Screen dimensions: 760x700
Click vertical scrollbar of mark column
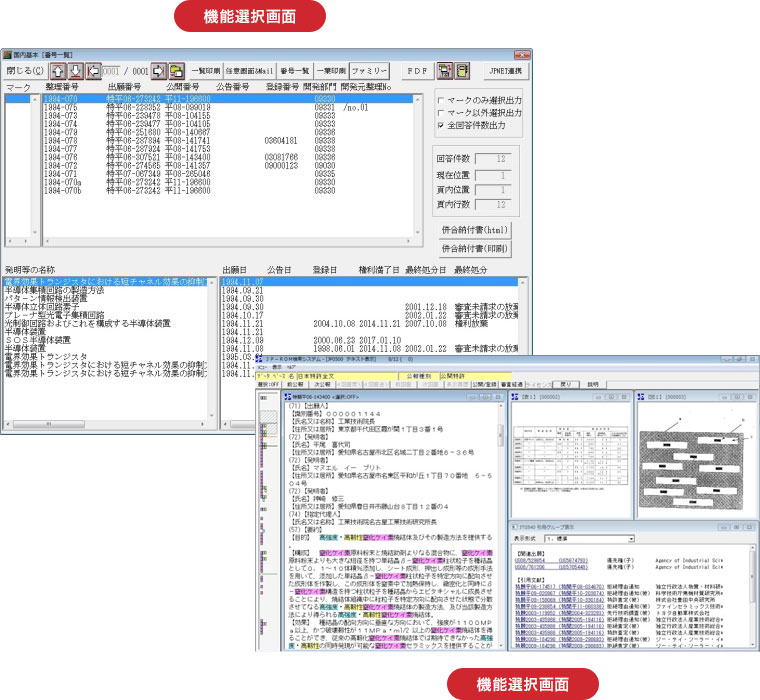click(x=34, y=166)
